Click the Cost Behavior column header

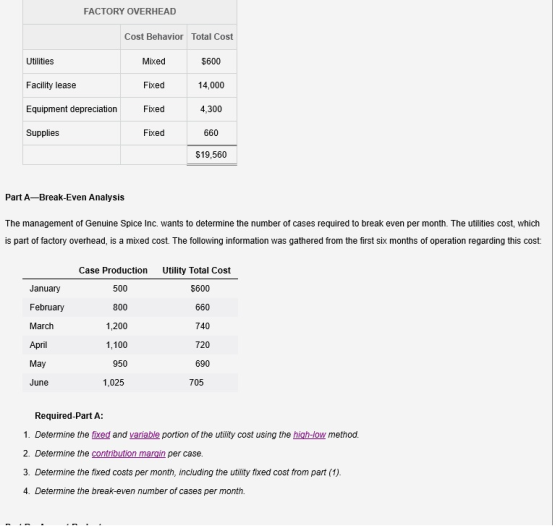tap(154, 37)
